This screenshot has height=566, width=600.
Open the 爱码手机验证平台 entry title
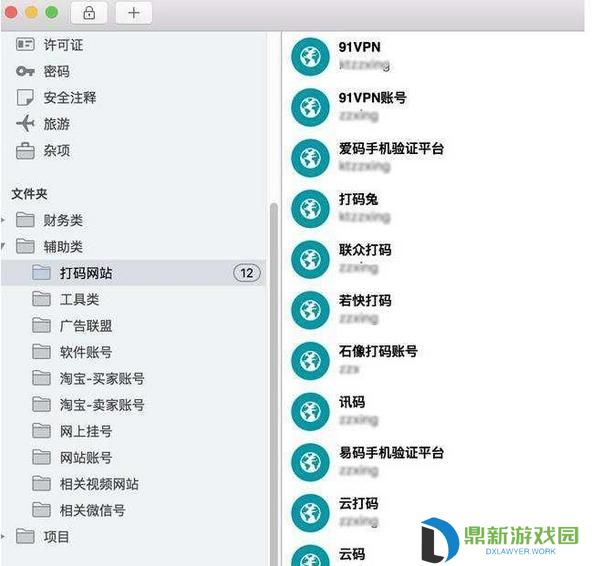(x=391, y=148)
